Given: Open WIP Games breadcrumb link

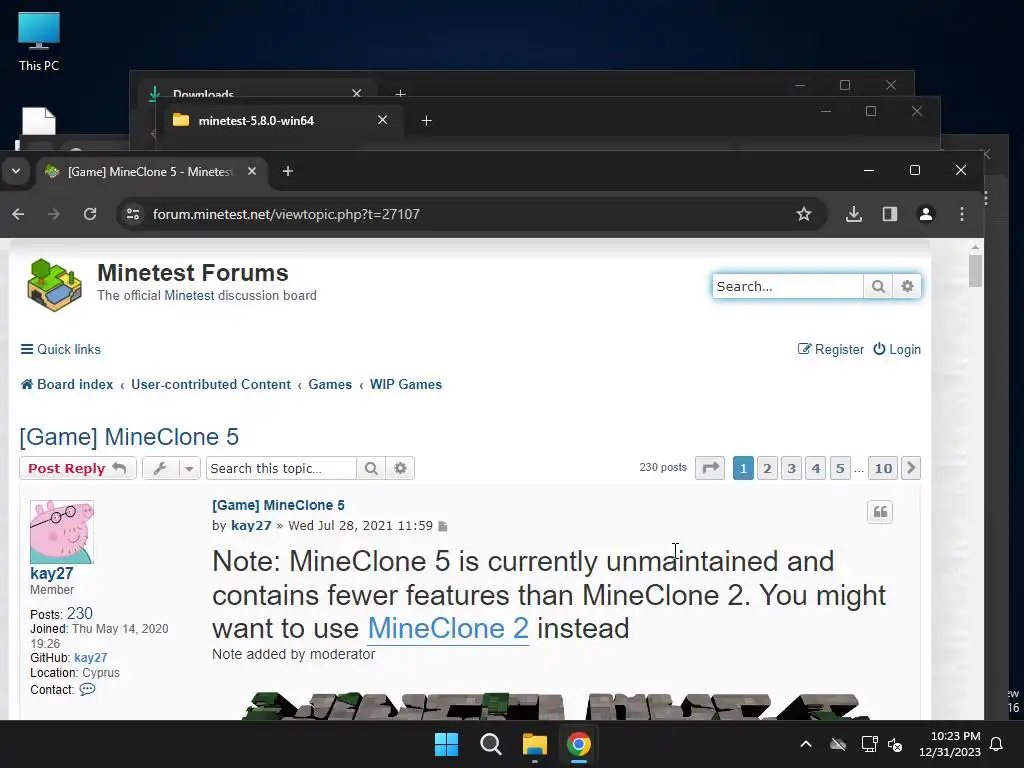Looking at the screenshot, I should click(x=406, y=385).
